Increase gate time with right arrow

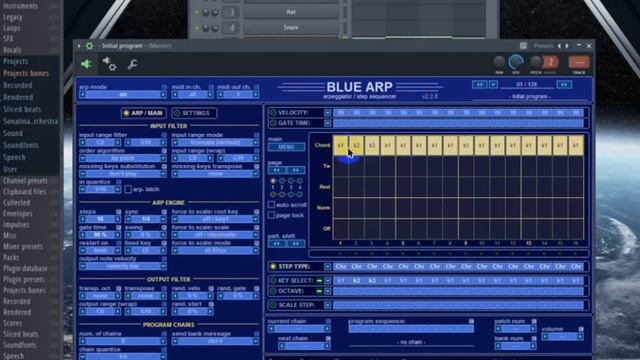118,235
